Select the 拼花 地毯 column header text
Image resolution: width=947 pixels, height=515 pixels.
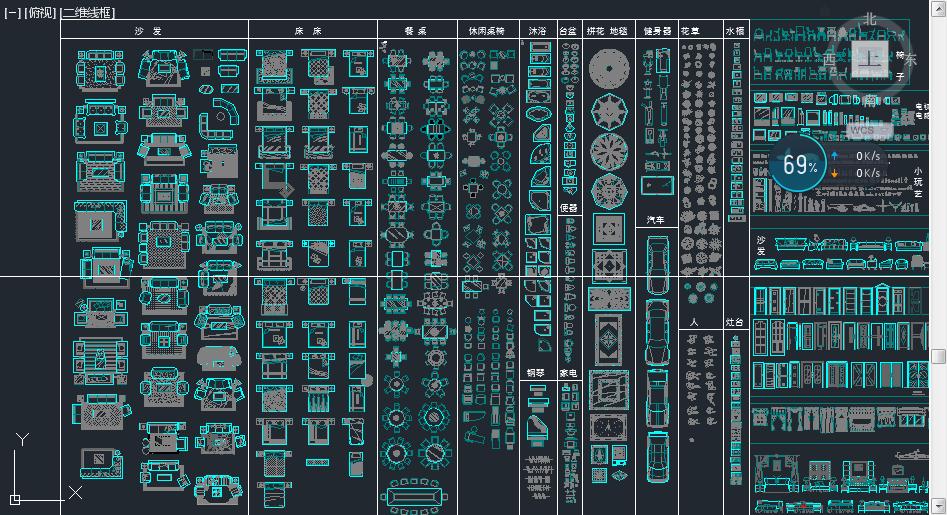tap(607, 30)
